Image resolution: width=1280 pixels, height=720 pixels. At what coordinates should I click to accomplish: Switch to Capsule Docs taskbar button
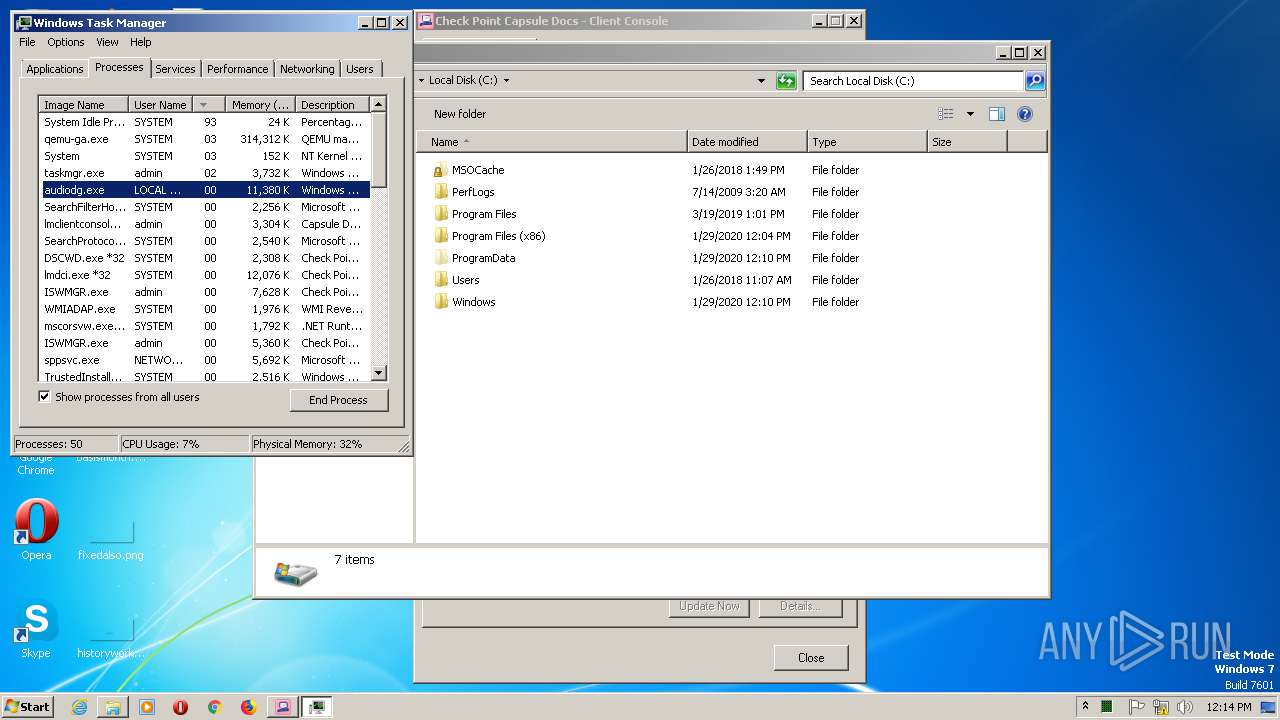coord(283,707)
